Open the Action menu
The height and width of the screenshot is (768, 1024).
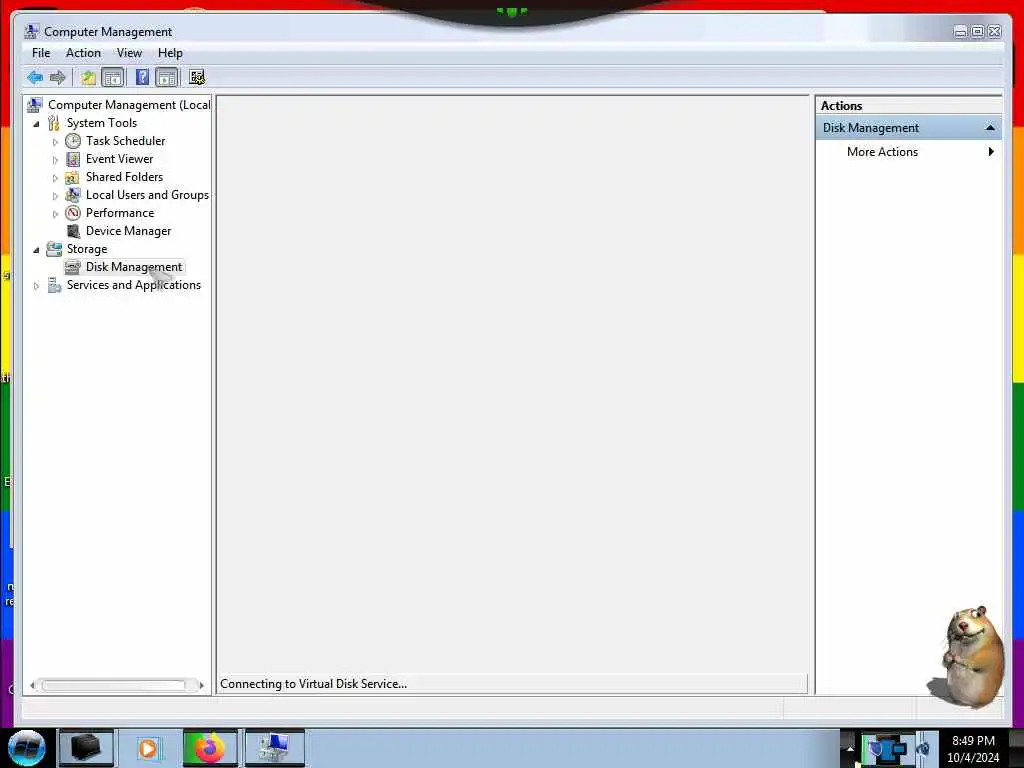tap(83, 53)
